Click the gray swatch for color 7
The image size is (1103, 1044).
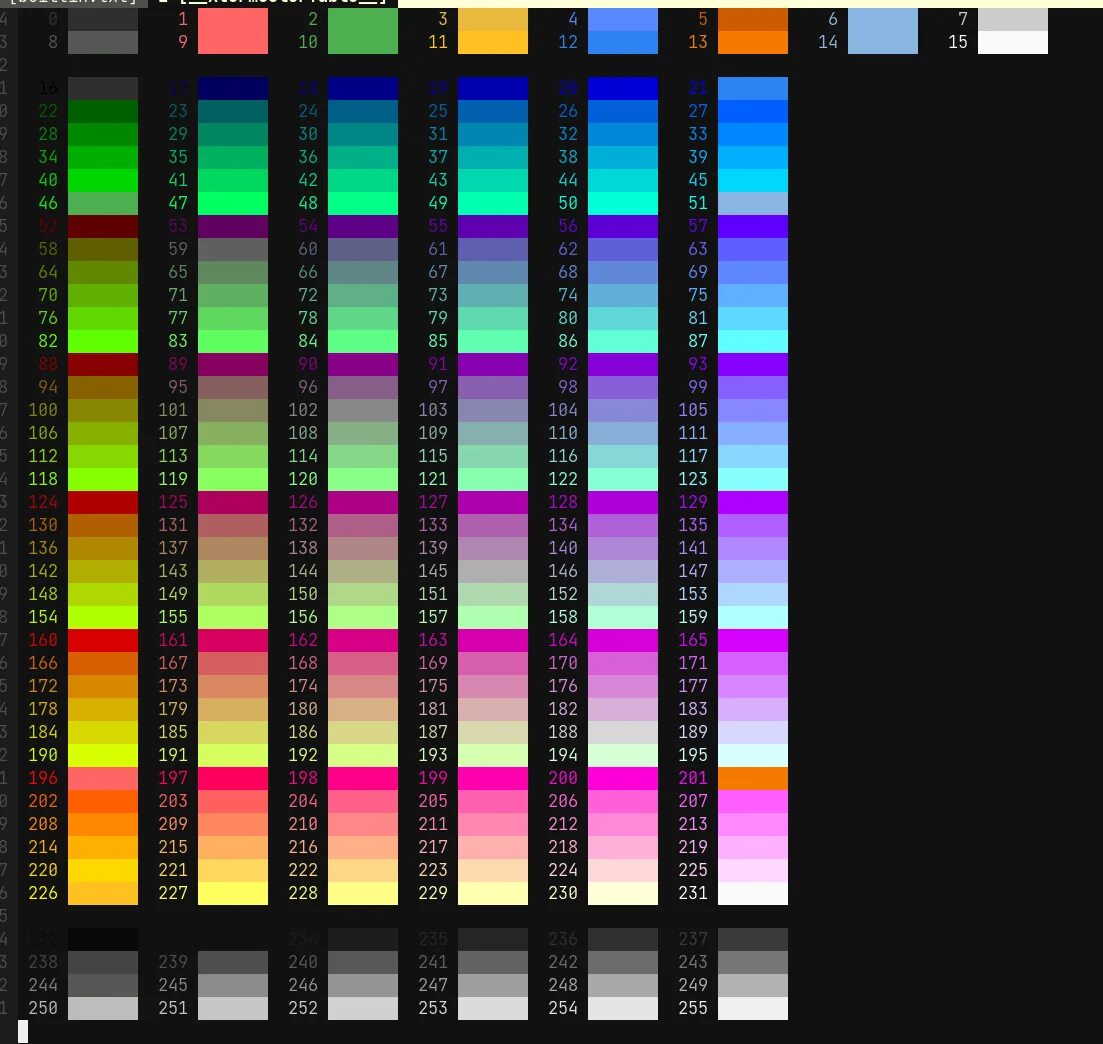pyautogui.click(x=1013, y=20)
